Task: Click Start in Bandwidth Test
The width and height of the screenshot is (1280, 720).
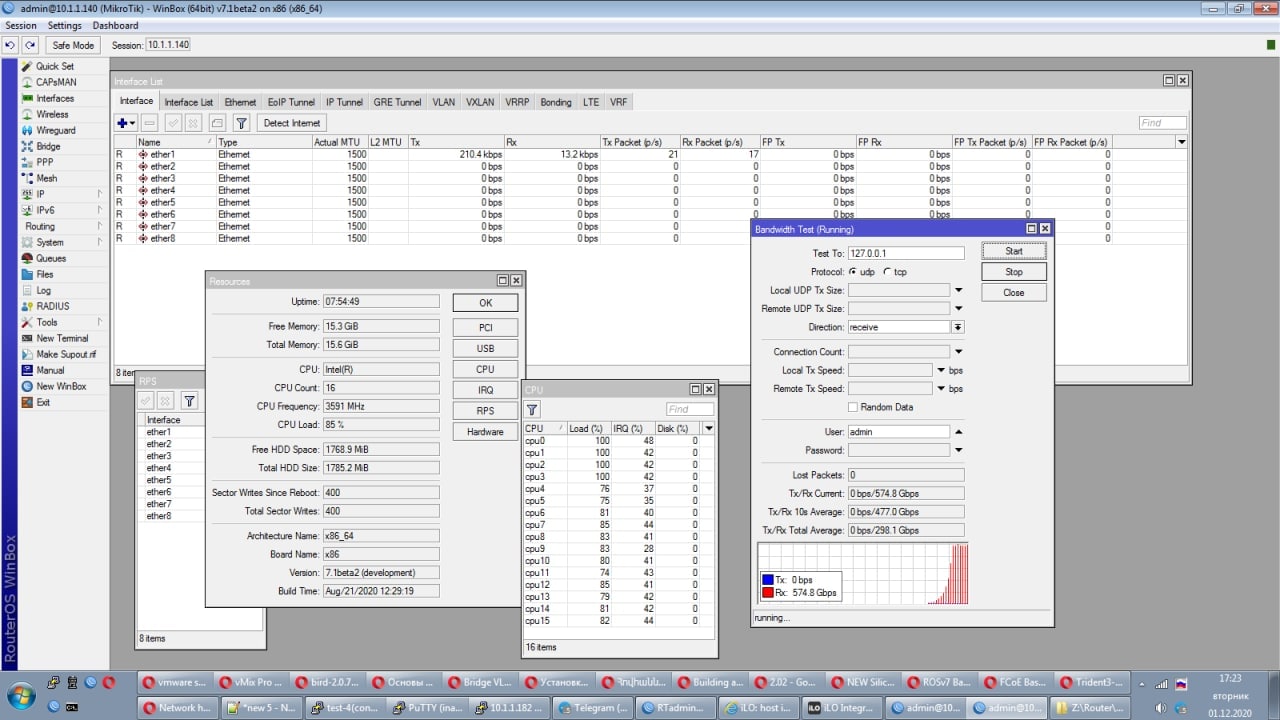Action: 1014,251
